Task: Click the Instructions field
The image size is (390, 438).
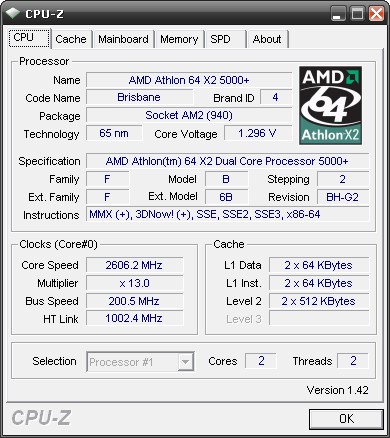Action: 228,214
